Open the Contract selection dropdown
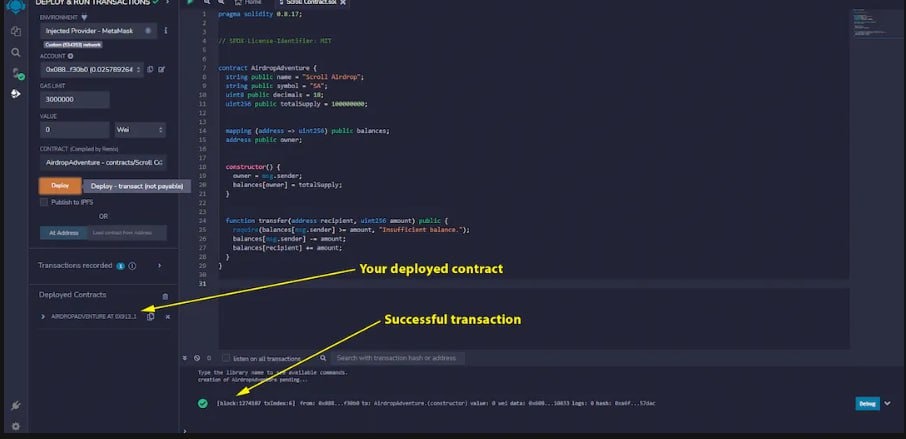Screen dimensions: 906x439 (x=103, y=163)
